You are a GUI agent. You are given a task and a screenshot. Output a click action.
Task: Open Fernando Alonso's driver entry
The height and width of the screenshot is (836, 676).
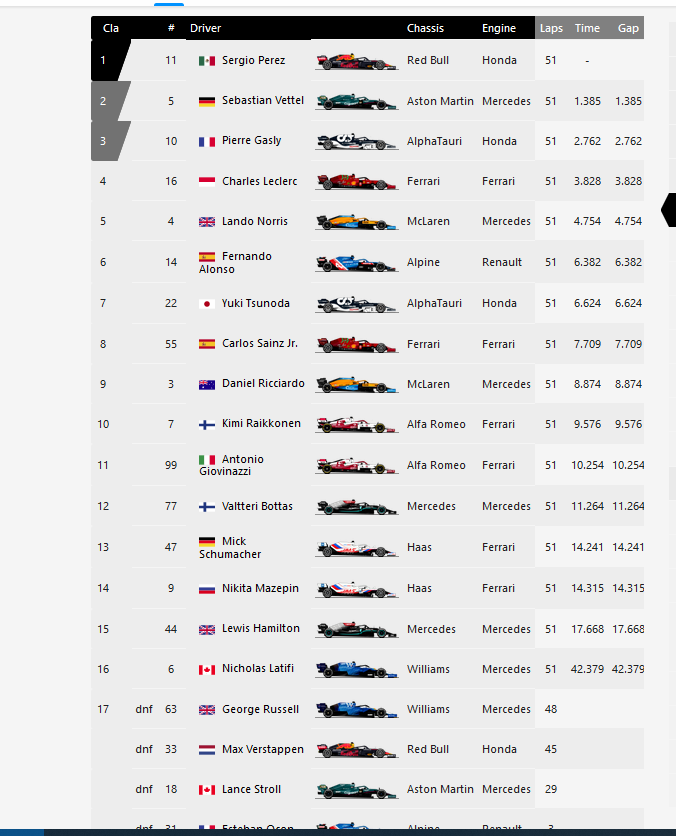click(x=250, y=262)
